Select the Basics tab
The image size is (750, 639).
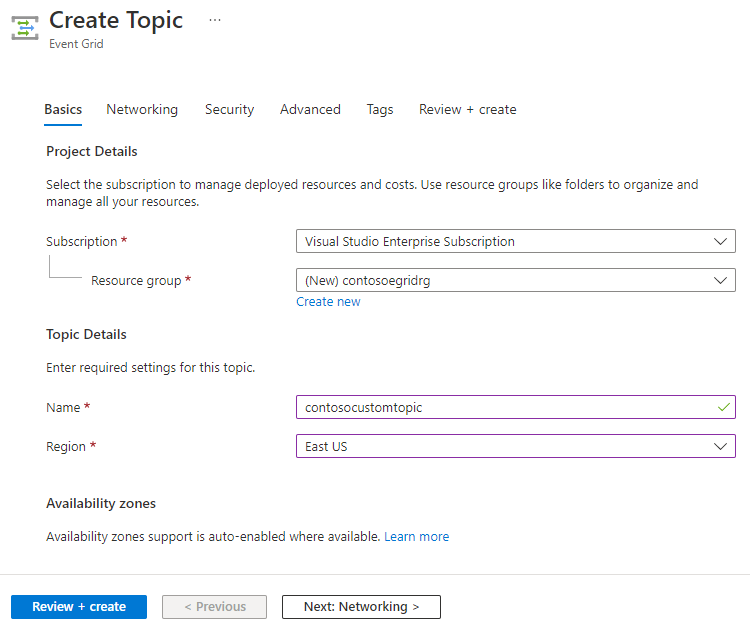63,109
